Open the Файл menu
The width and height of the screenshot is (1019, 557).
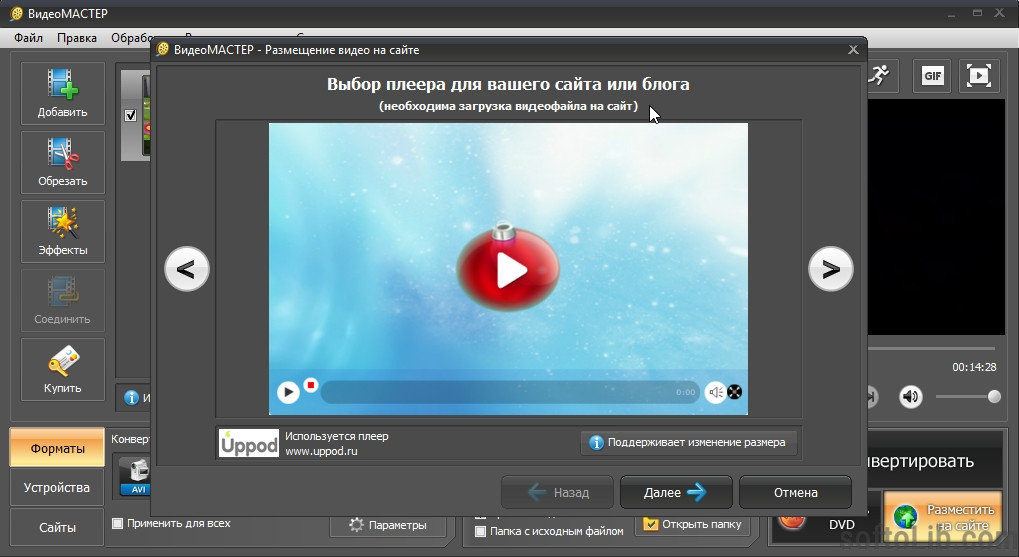(29, 38)
